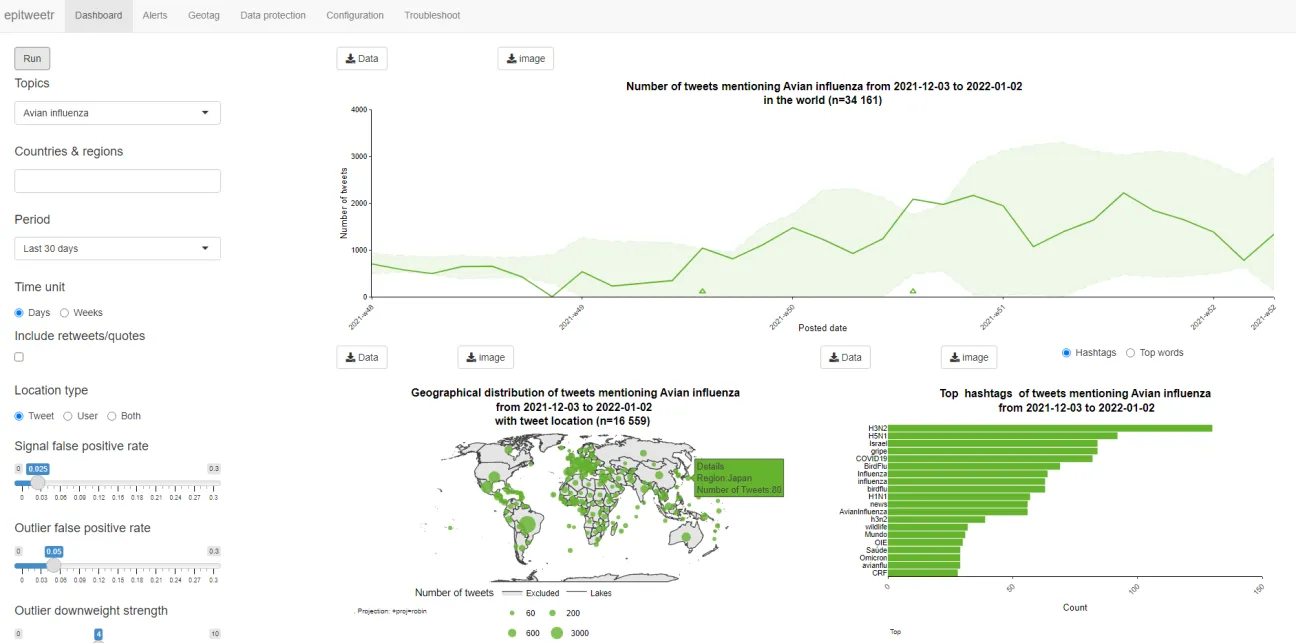The width and height of the screenshot is (1296, 643).
Task: Click the Countries & regions input field
Action: pos(116,180)
